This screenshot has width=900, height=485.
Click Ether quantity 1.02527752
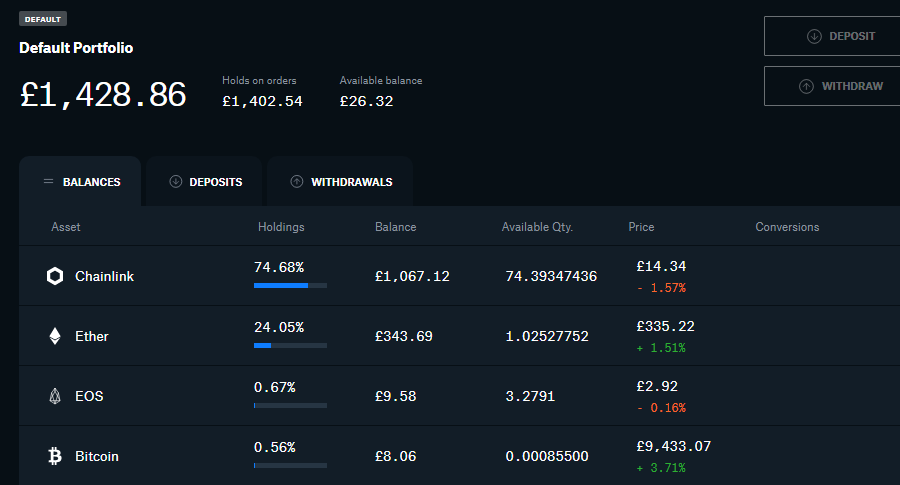pyautogui.click(x=547, y=336)
